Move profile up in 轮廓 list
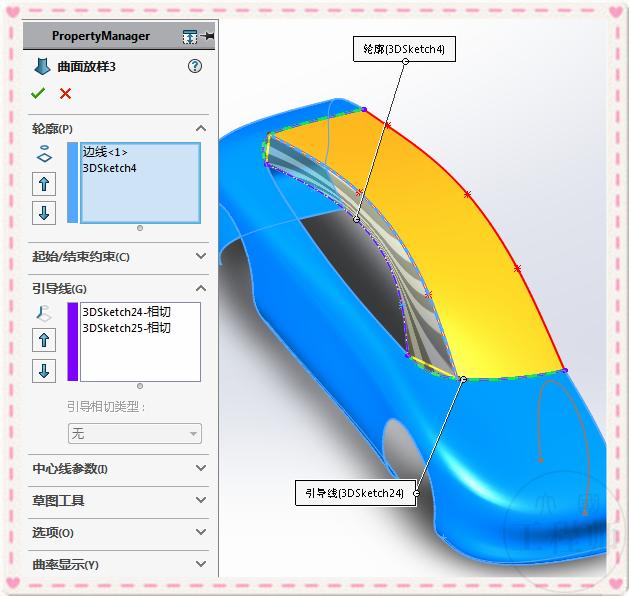The height and width of the screenshot is (596, 629). tap(44, 184)
